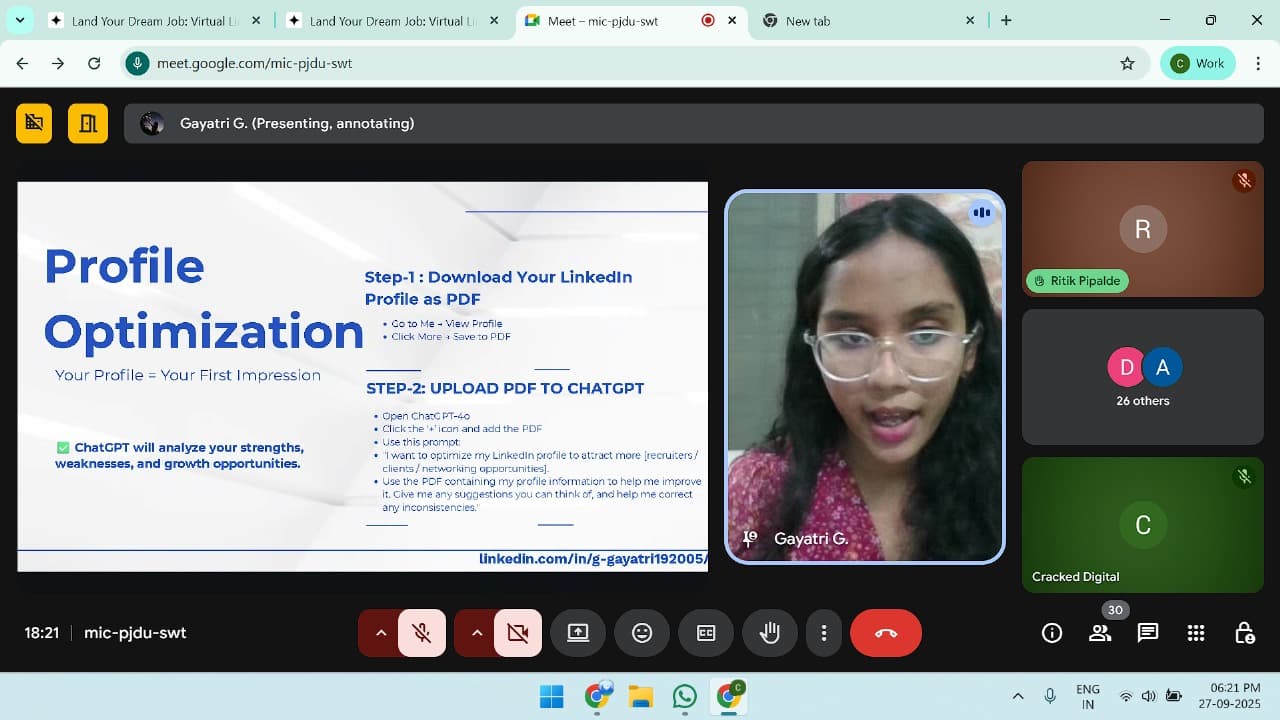Open the more options three-dot menu

824,633
